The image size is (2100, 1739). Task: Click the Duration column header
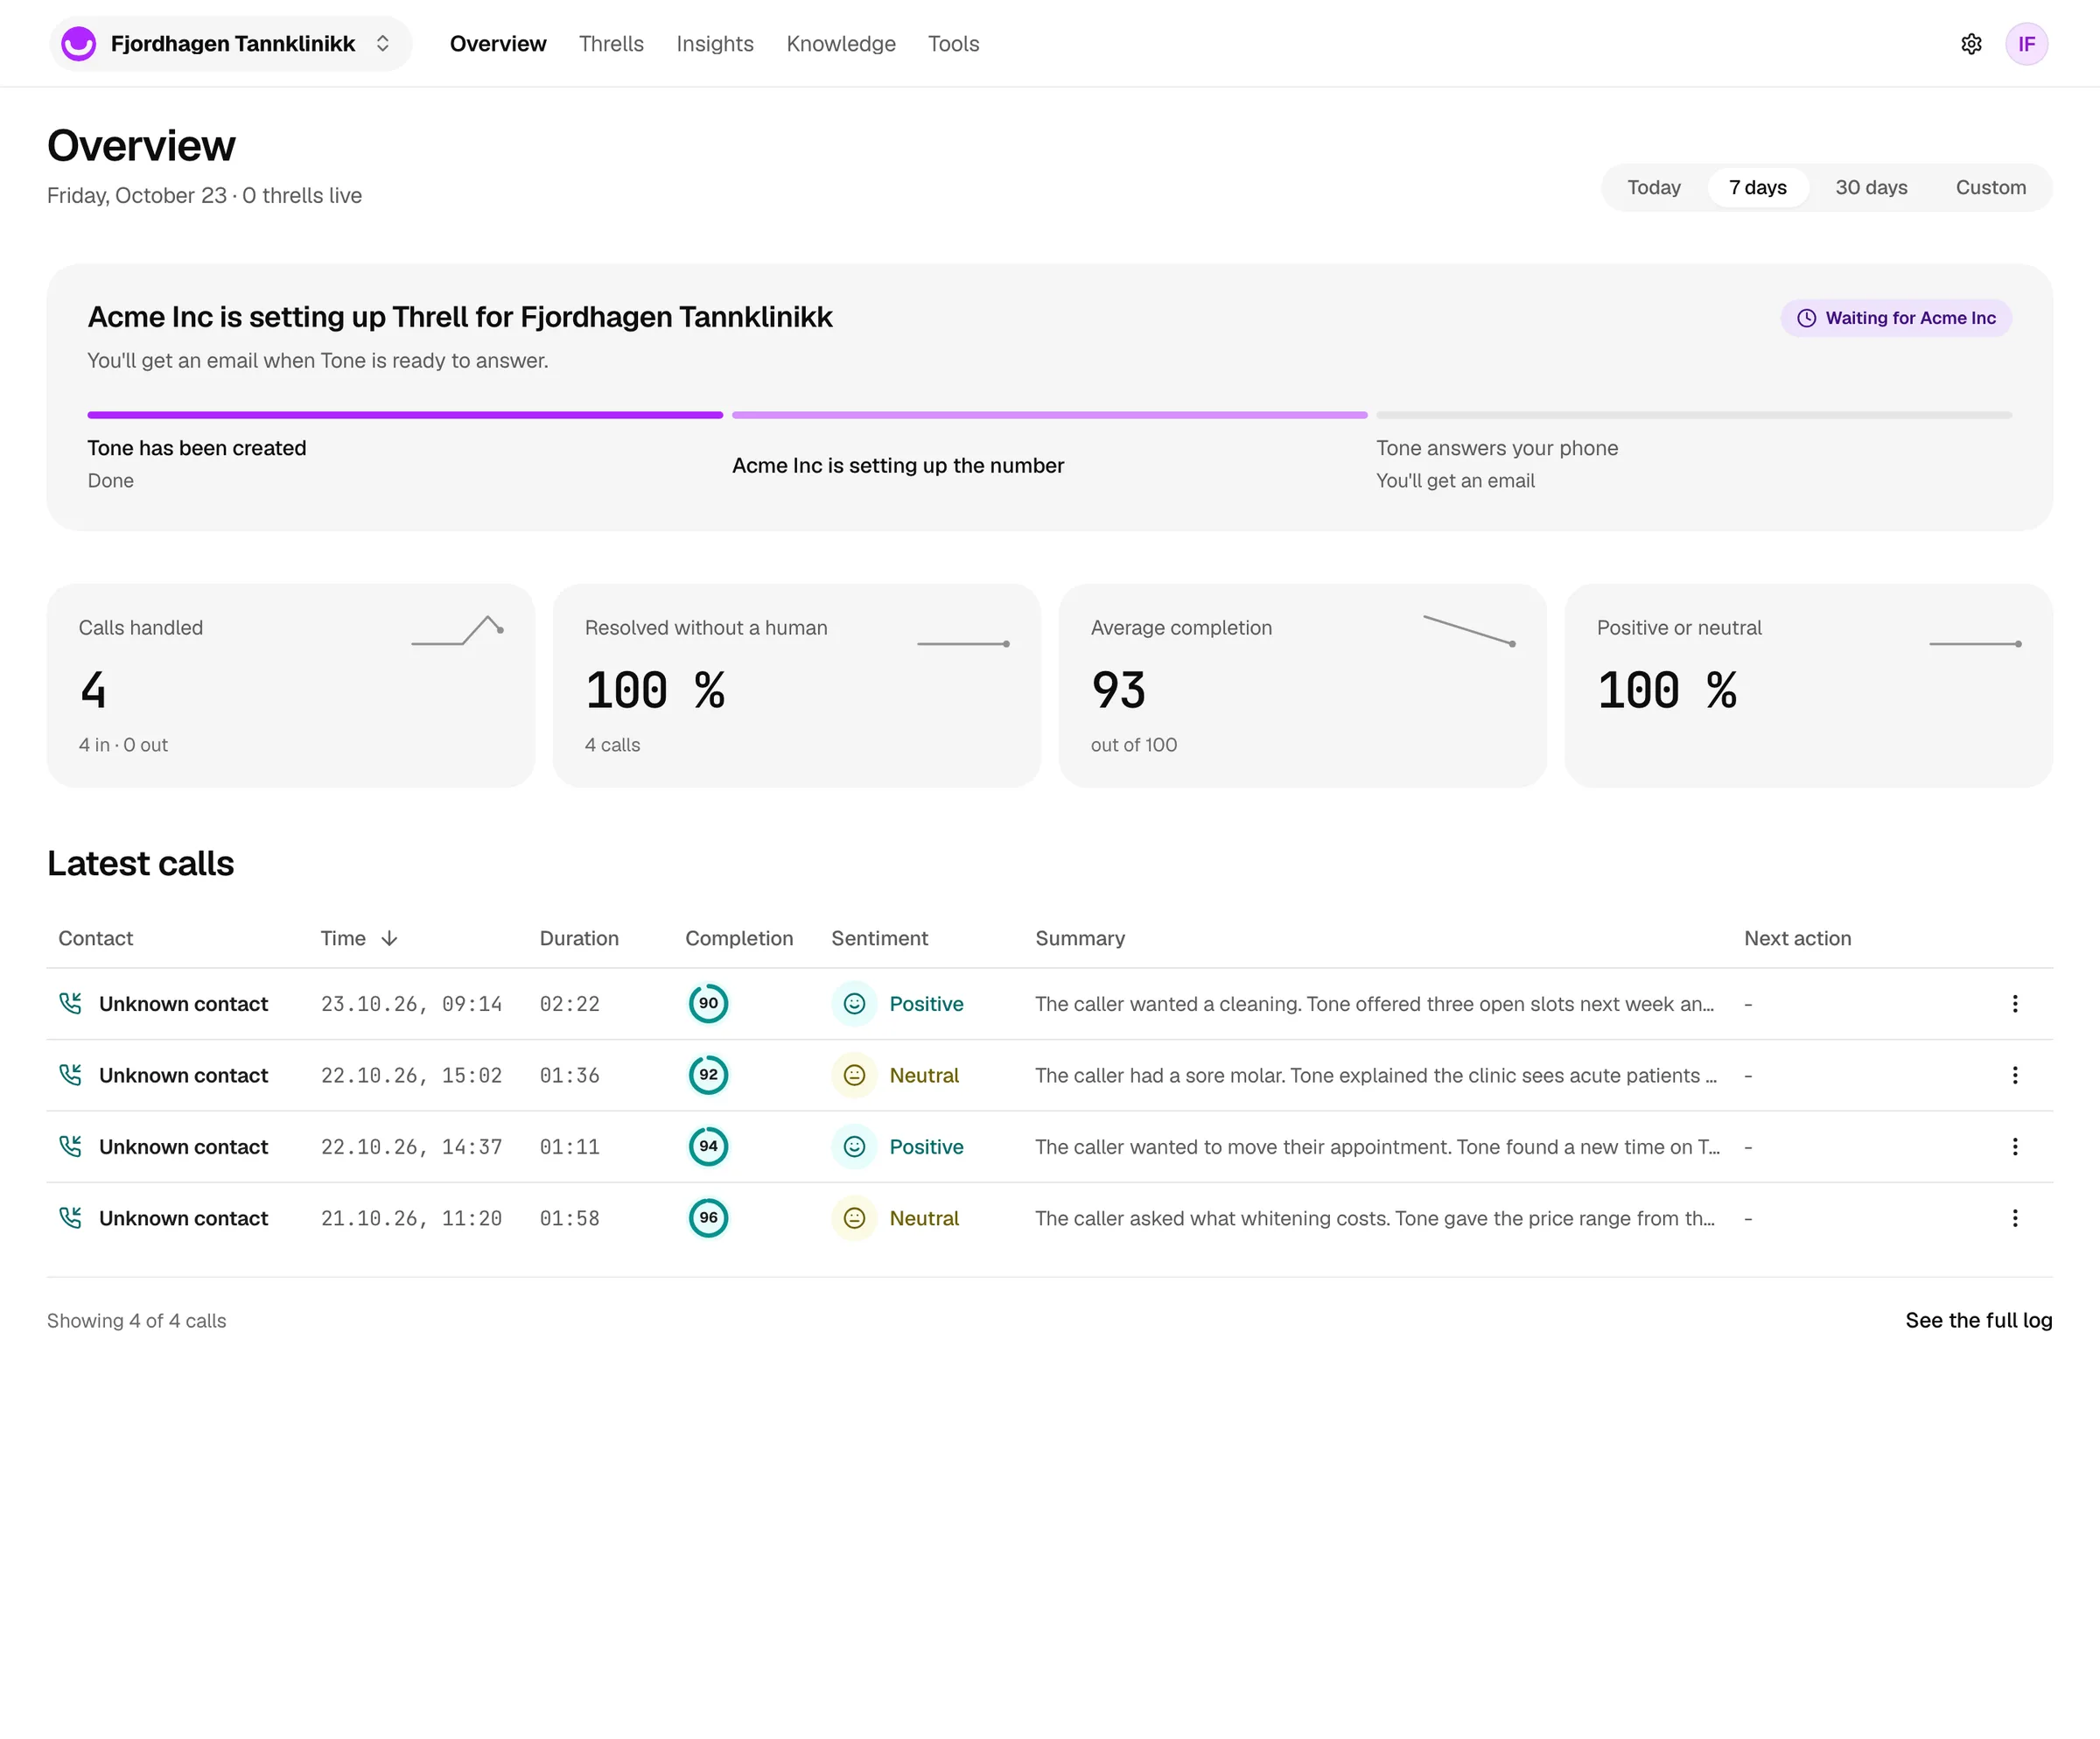(x=579, y=938)
